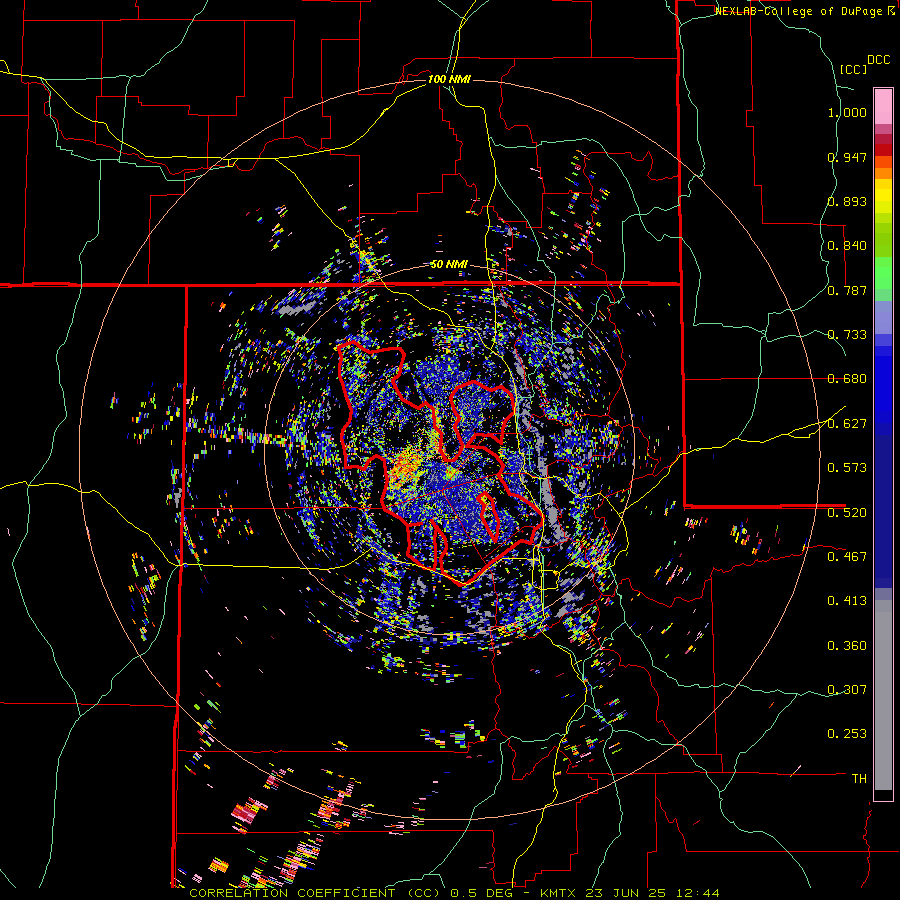Pick the bright blue segment near 0.680

[x=883, y=385]
